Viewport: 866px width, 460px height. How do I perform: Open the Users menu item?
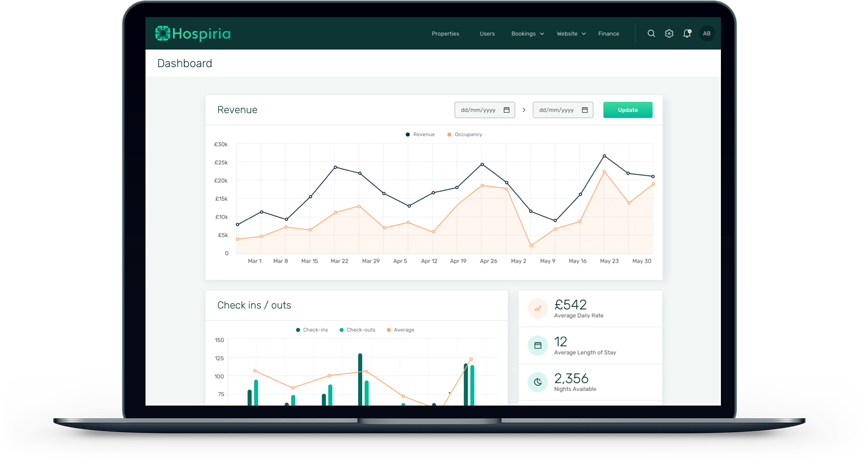tap(487, 34)
